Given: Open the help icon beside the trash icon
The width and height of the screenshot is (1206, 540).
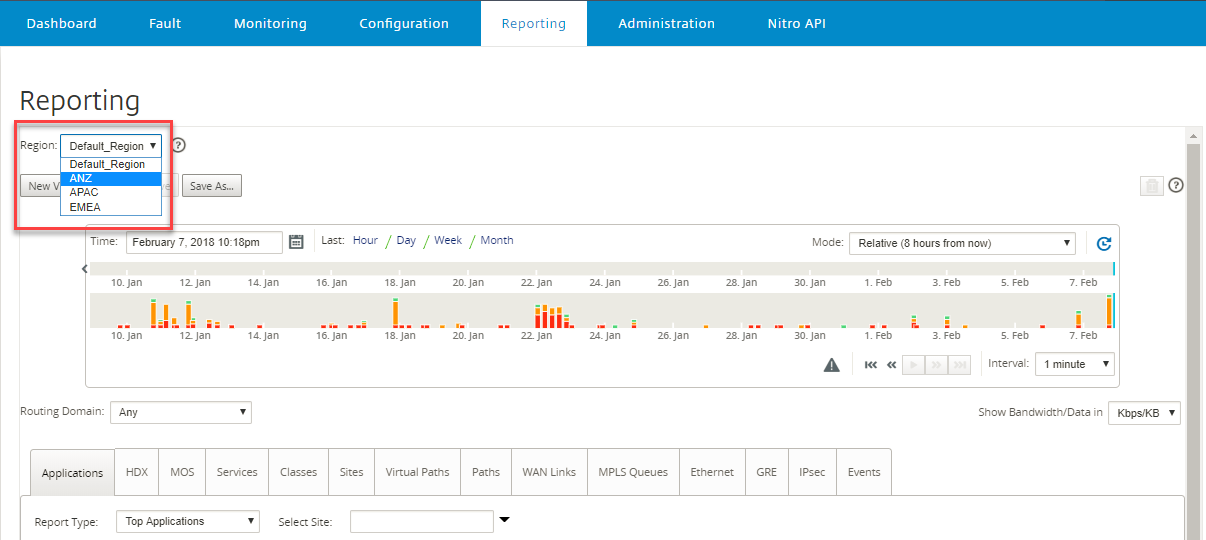Looking at the screenshot, I should pos(1176,185).
